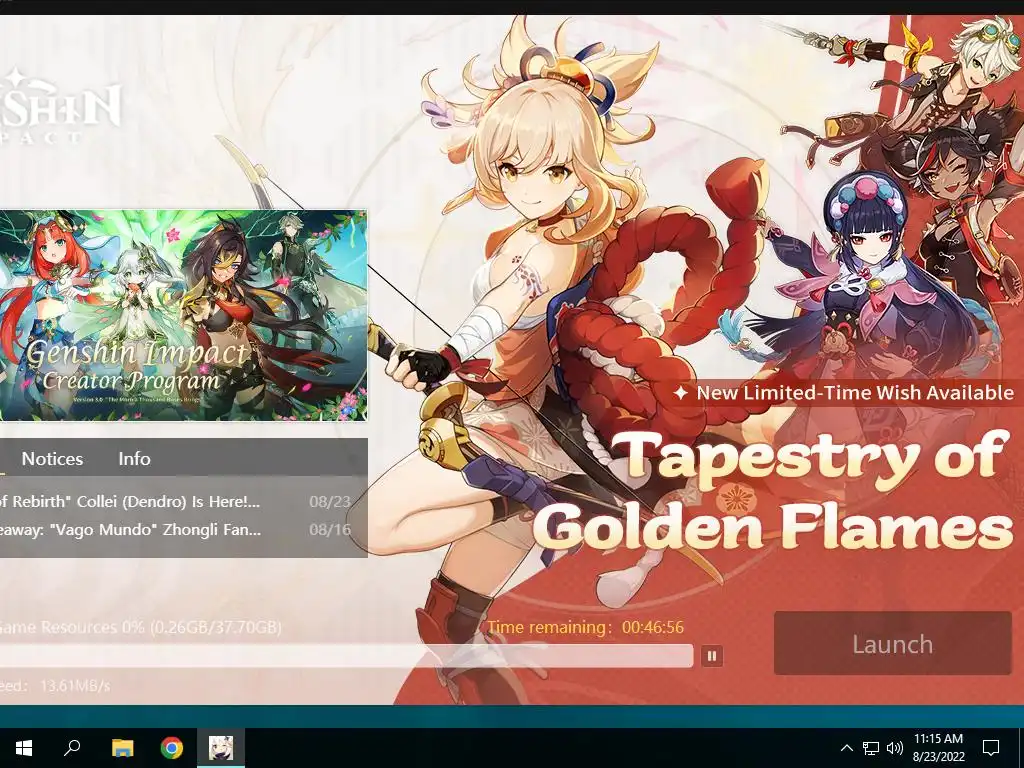
Task: Pause the game resources download
Action: click(712, 655)
